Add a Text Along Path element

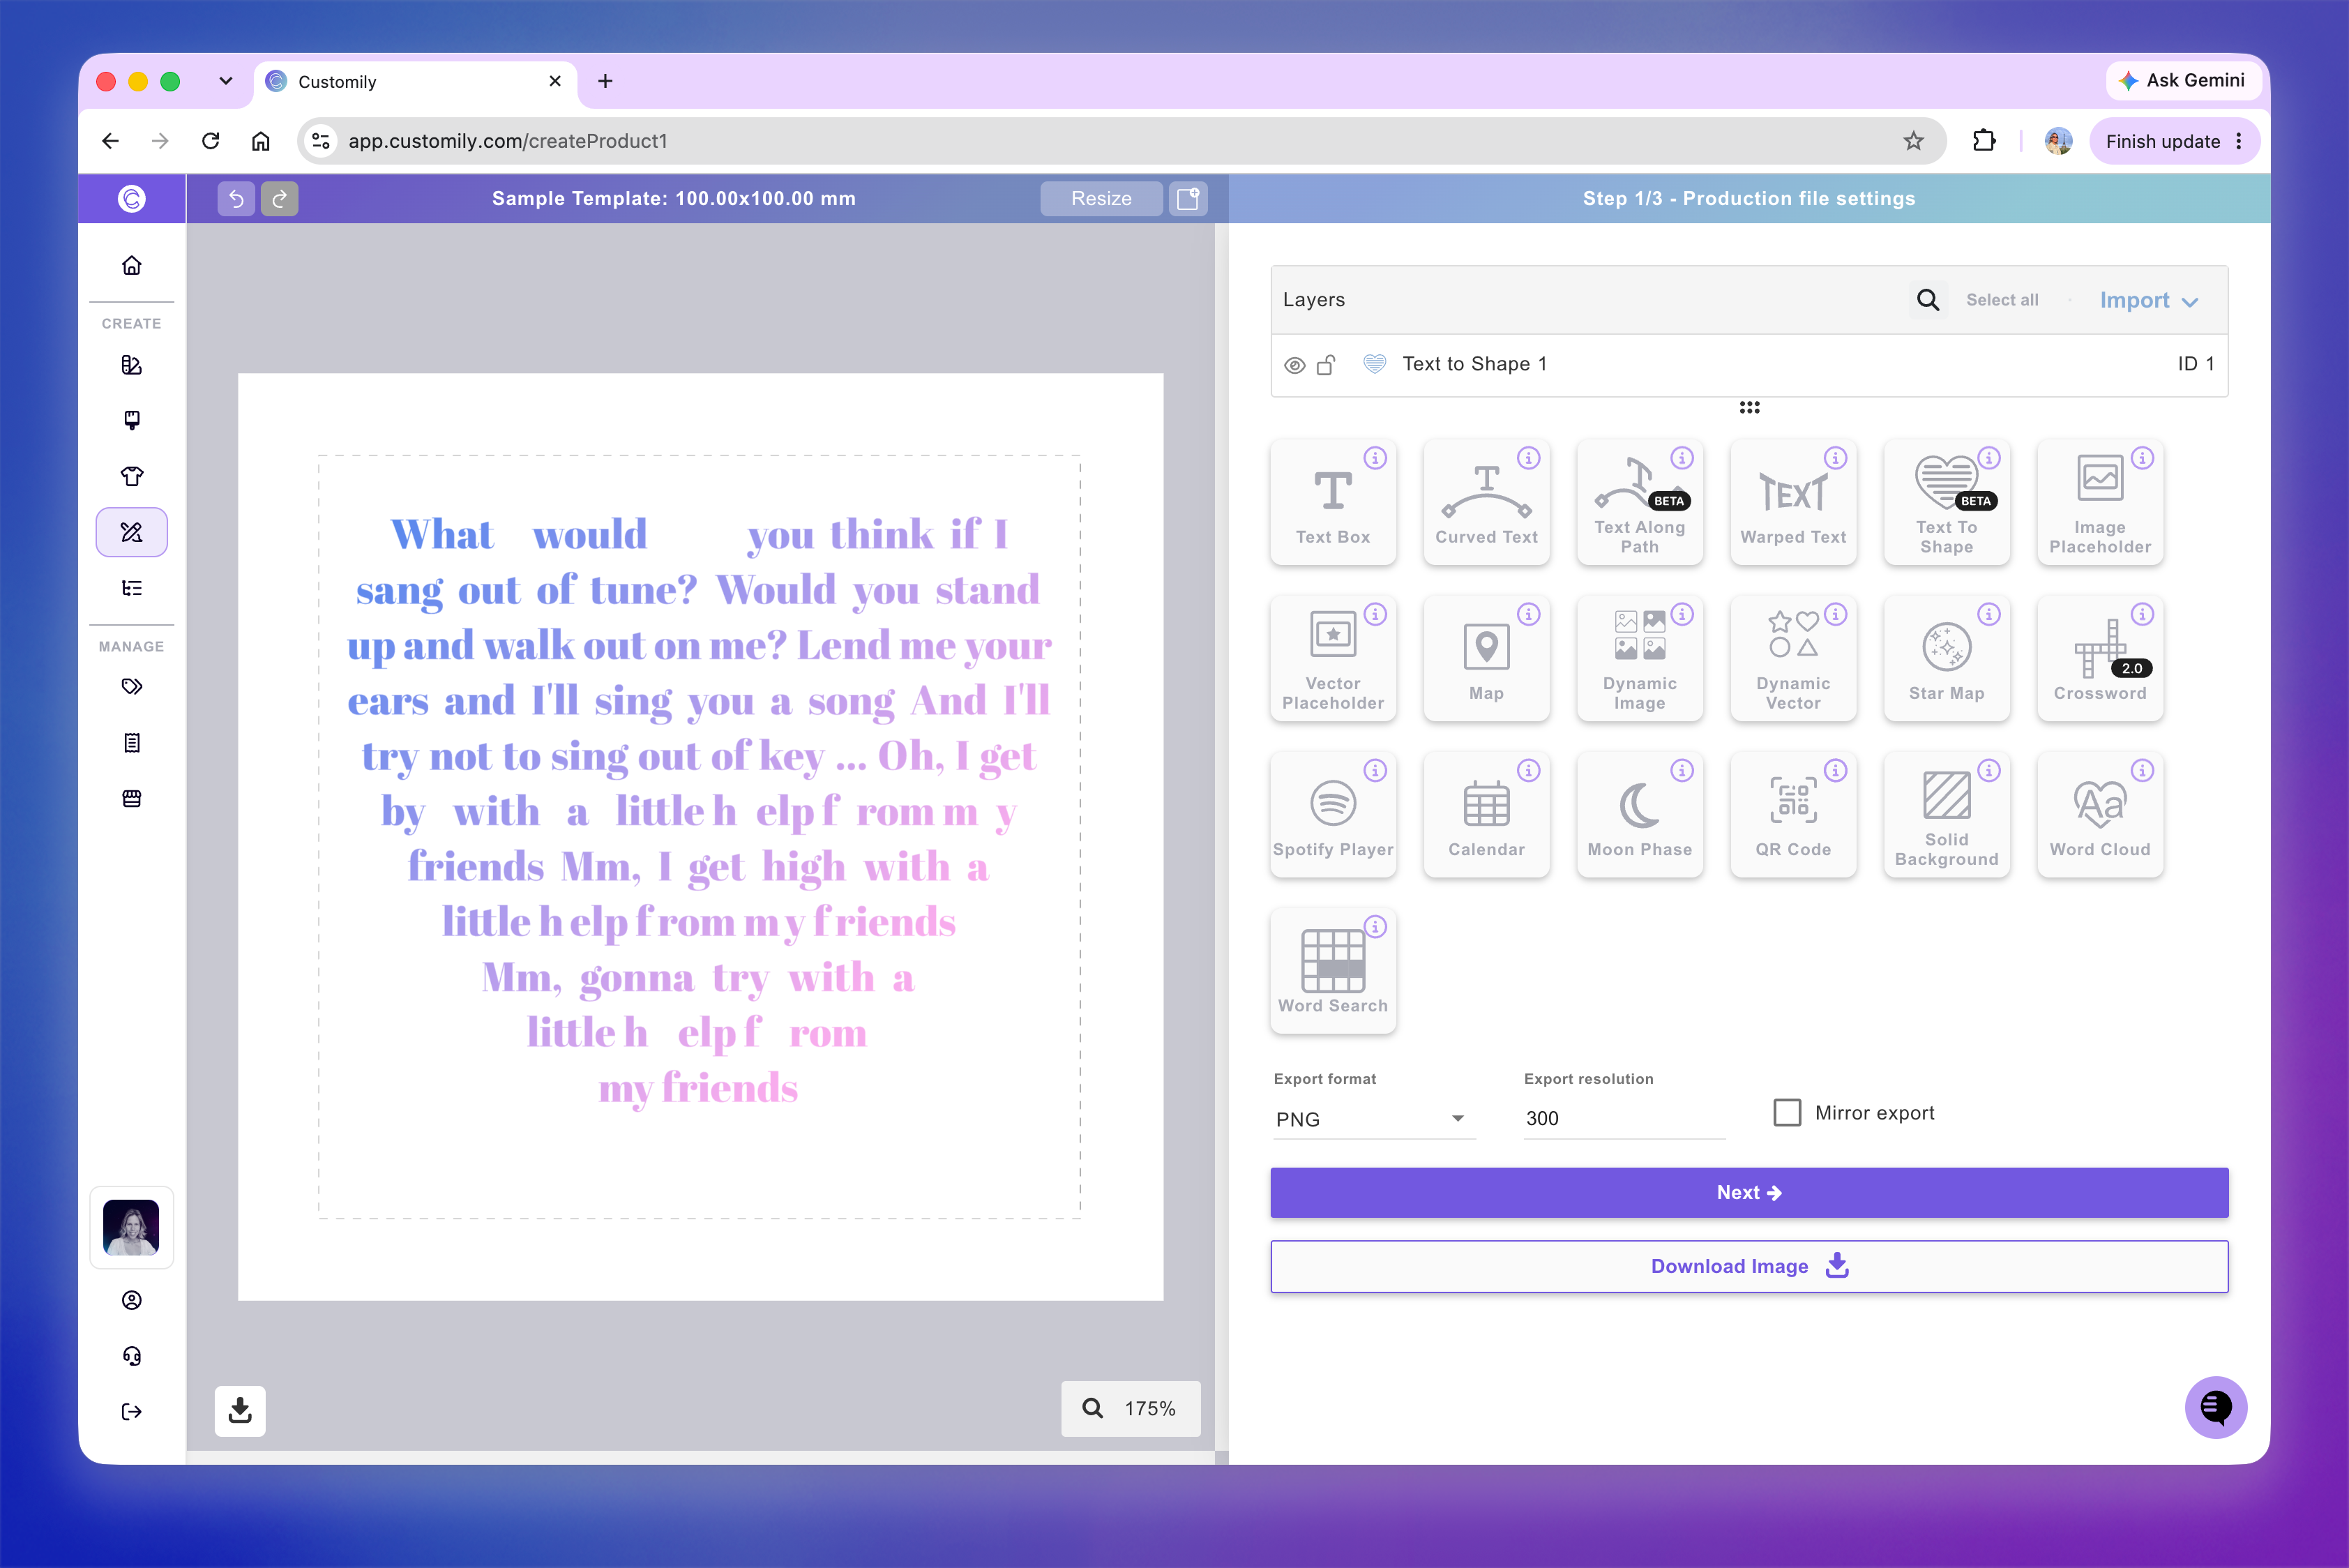click(1640, 503)
